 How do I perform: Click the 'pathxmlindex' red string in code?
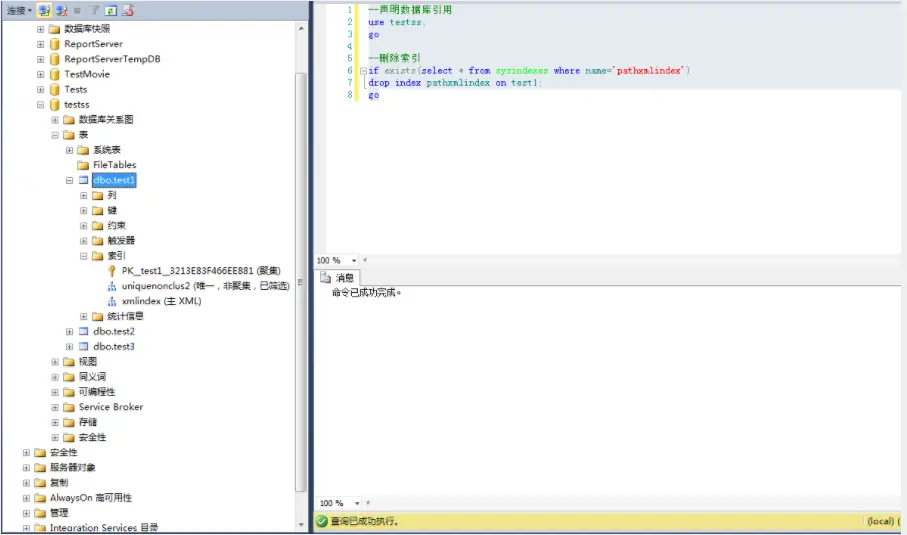pos(650,71)
